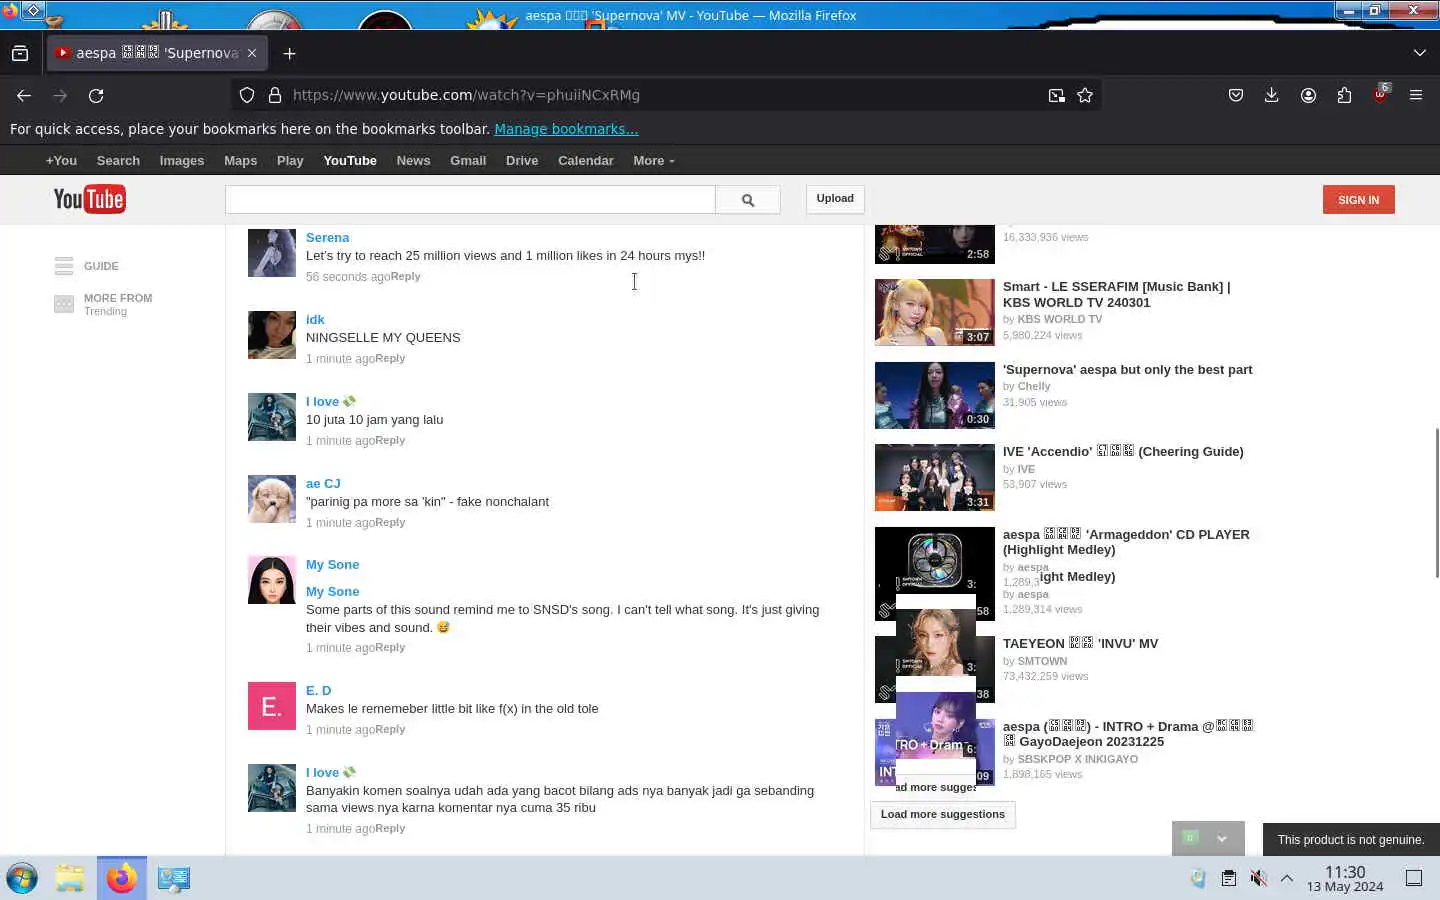Viewport: 1440px width, 900px height.
Task: Open the Picture-in-Picture icon in address bar
Action: click(1056, 95)
